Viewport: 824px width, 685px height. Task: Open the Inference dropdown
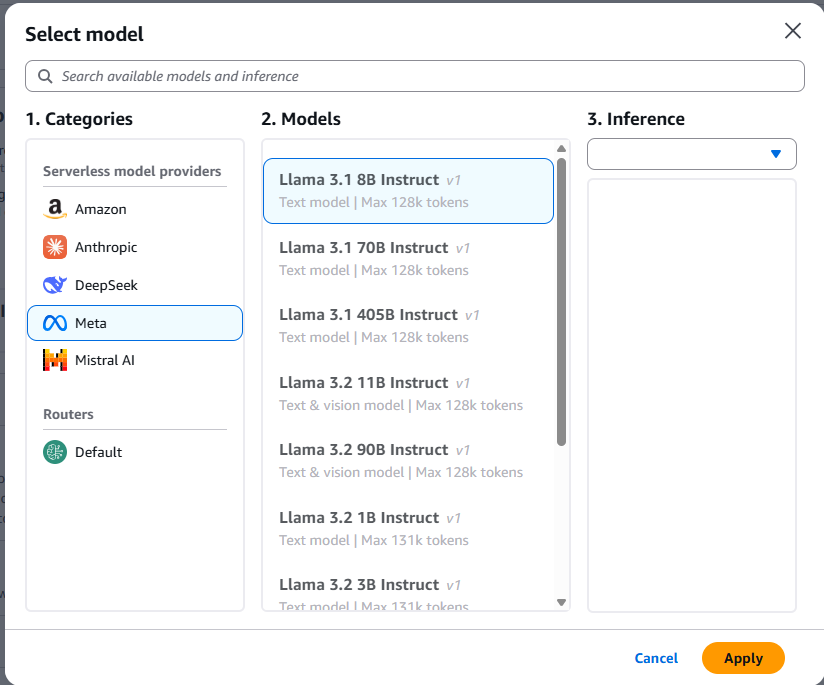(692, 154)
